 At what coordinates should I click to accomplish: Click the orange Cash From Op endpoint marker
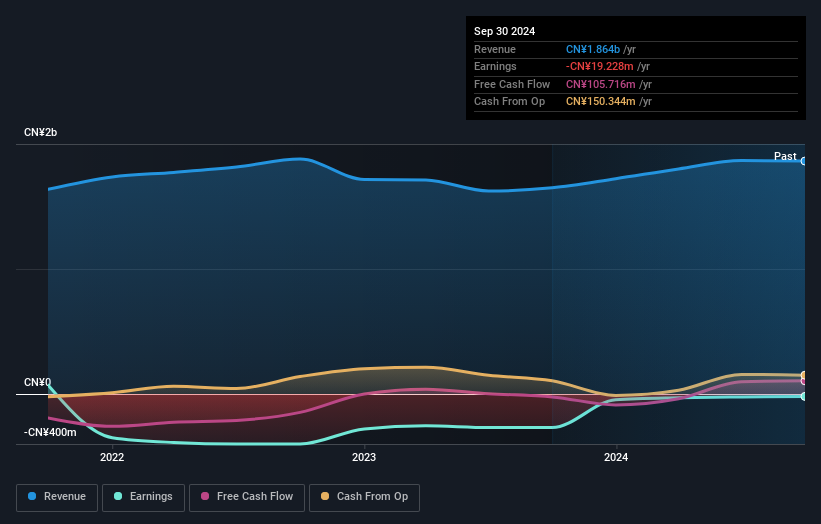point(804,375)
